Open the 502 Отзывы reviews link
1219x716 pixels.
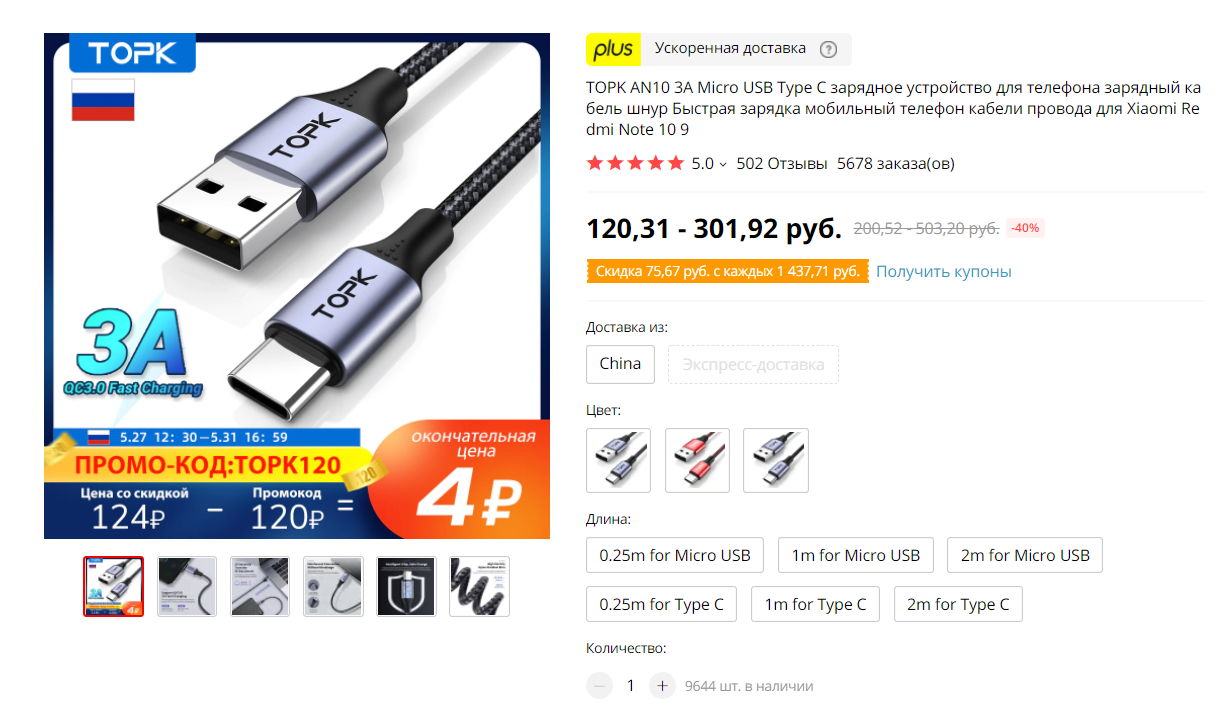point(782,164)
